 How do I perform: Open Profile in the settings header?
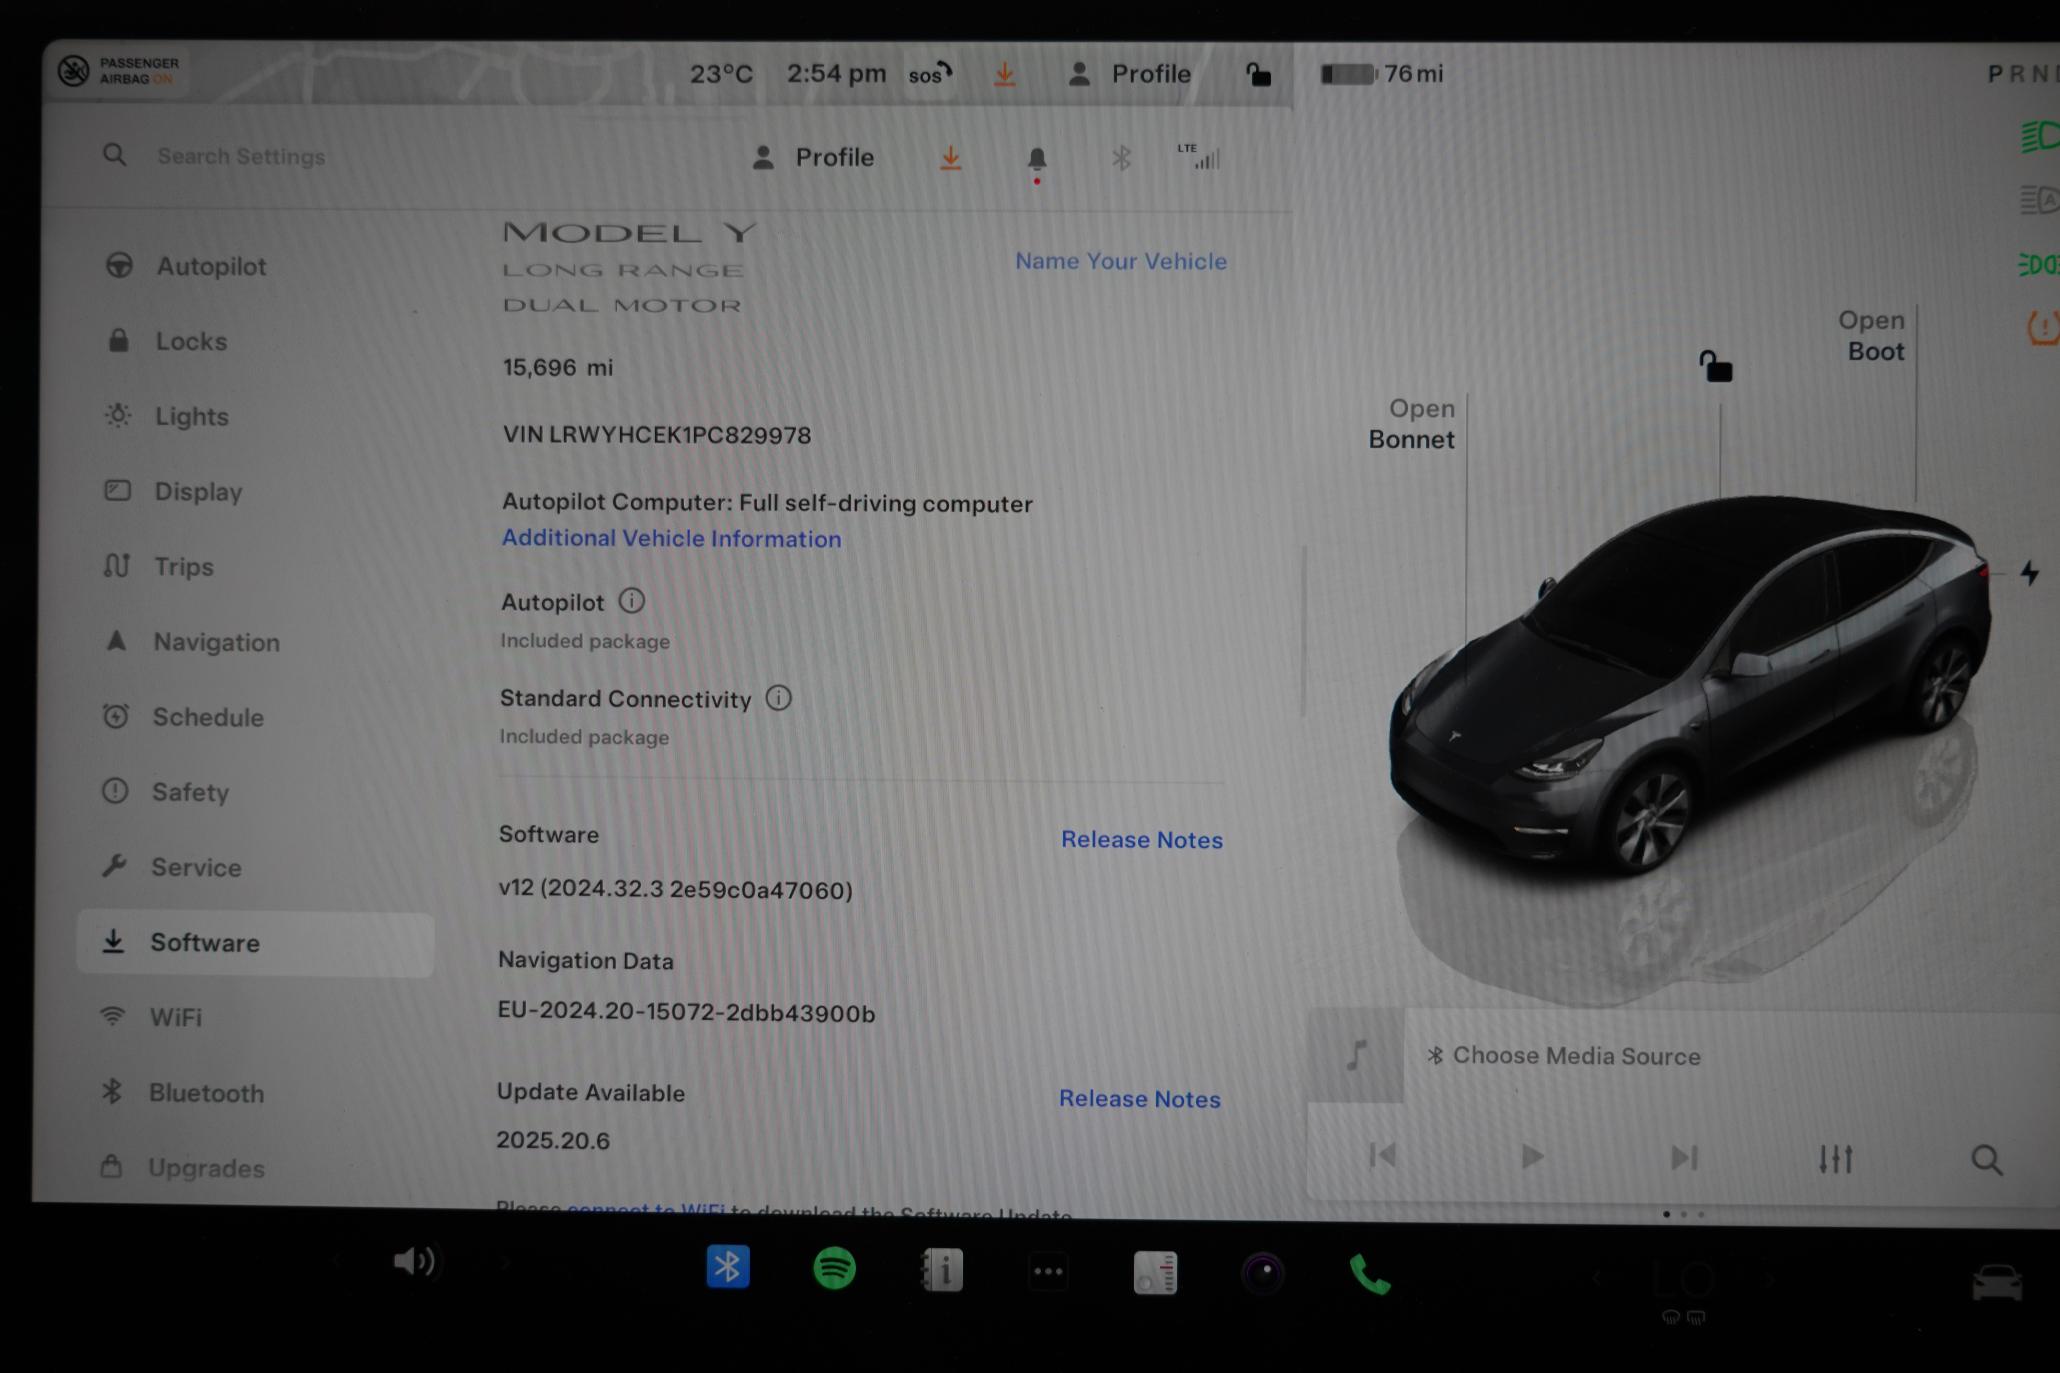point(813,158)
